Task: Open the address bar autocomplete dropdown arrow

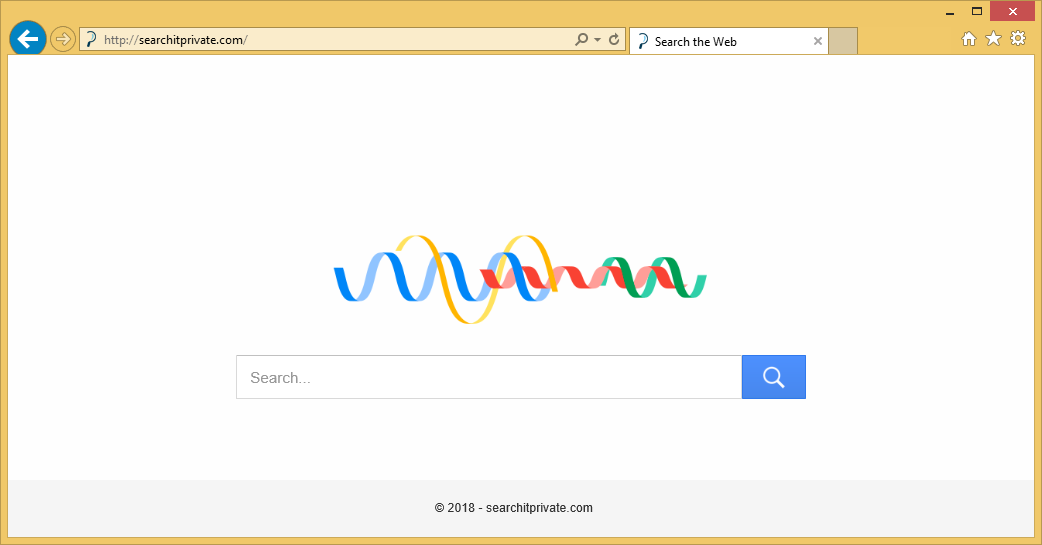Action: [597, 40]
